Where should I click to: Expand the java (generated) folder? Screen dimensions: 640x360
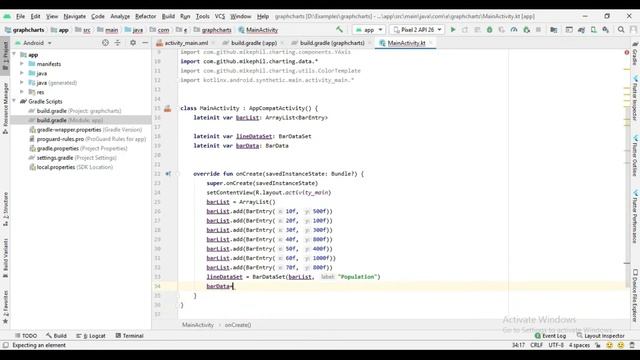(x=22, y=82)
